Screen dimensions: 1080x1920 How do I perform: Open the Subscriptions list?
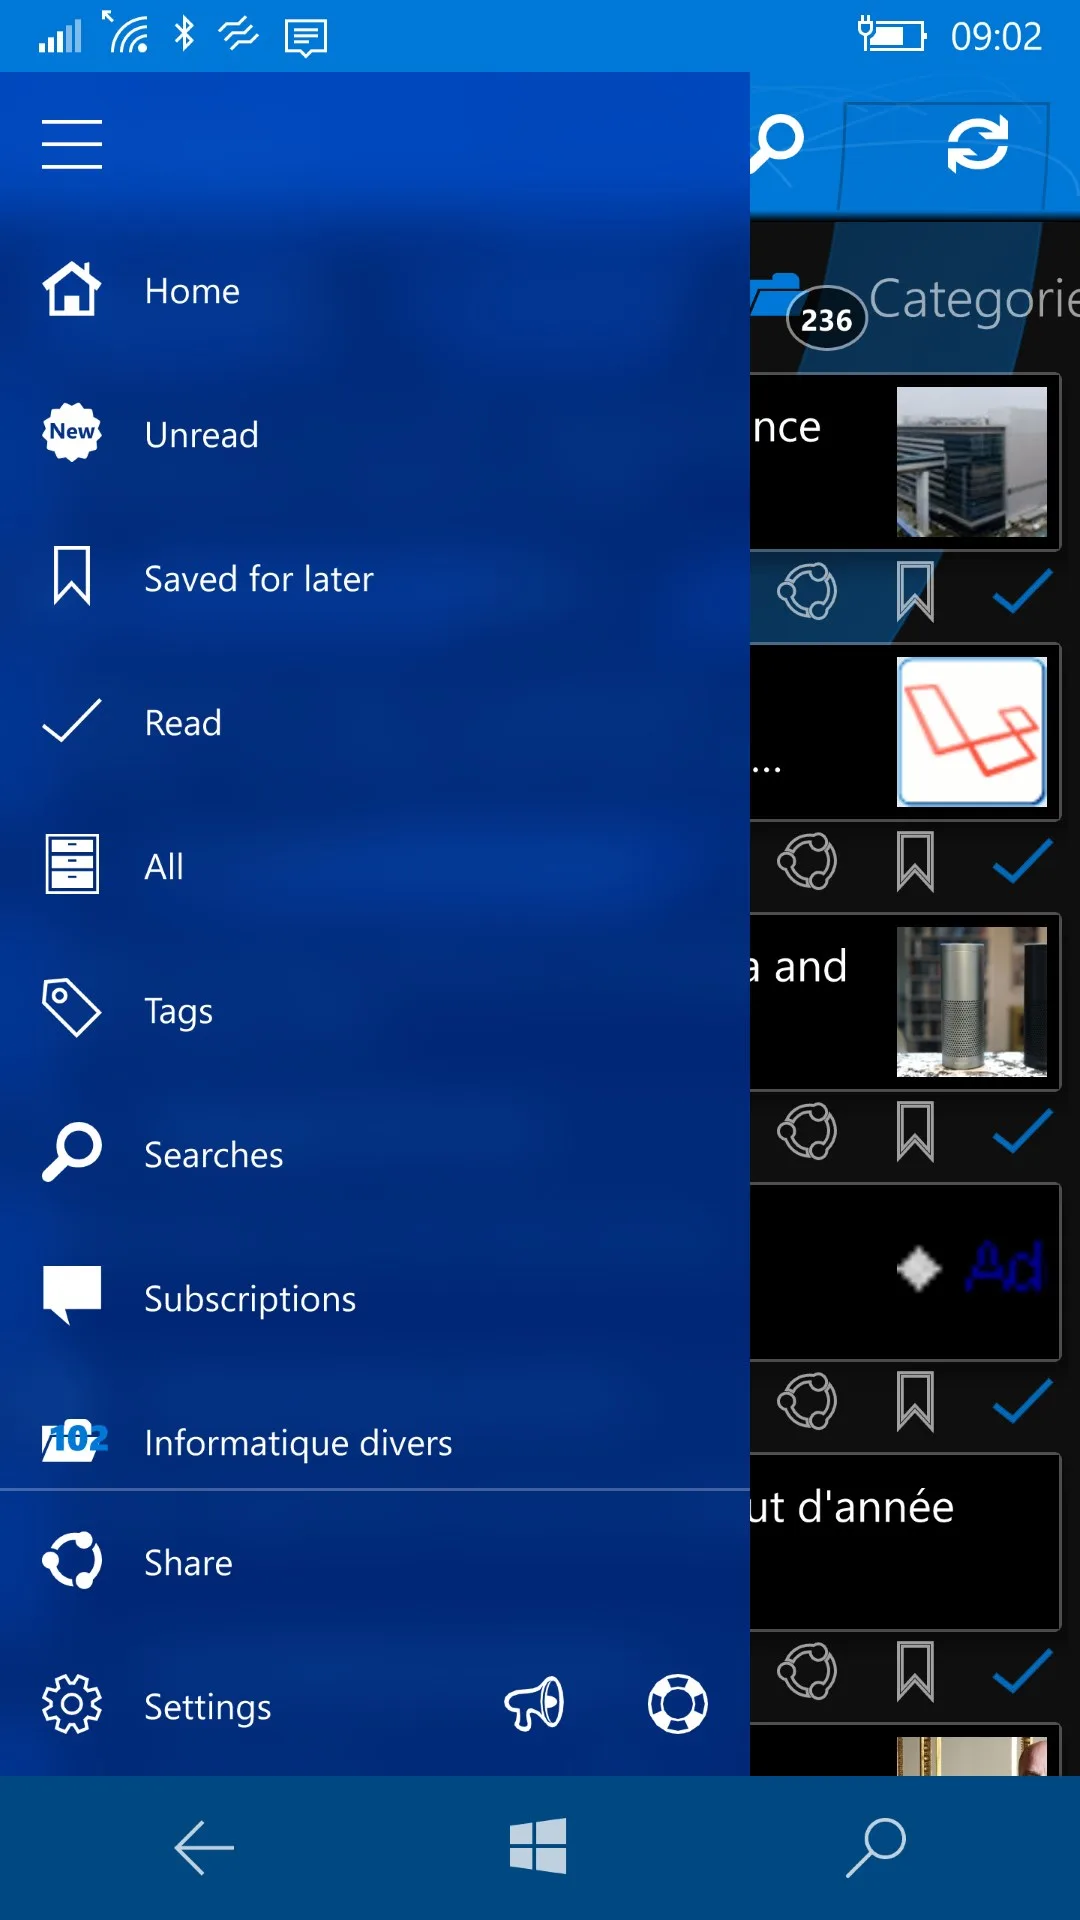[x=375, y=1299]
